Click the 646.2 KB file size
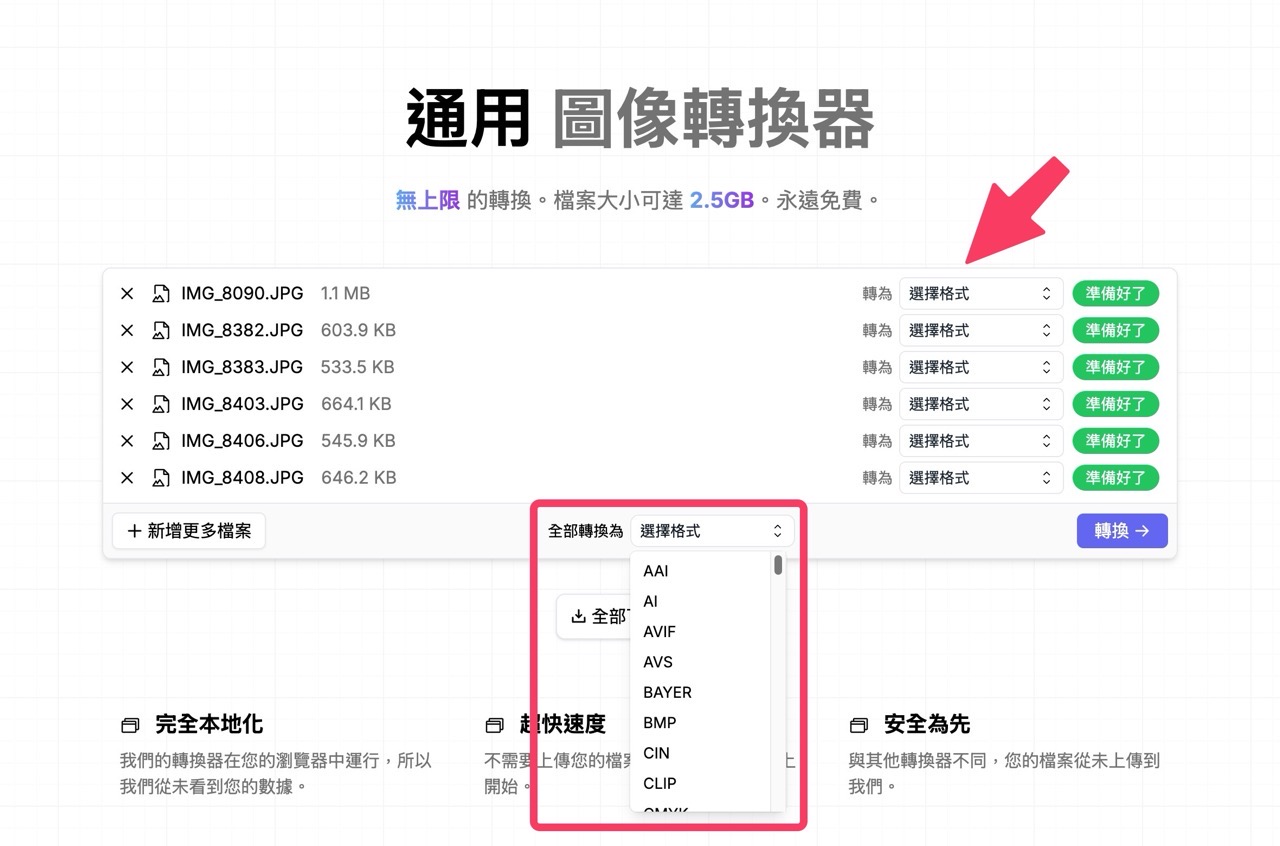Screen dimensions: 1280x846 coord(359,478)
